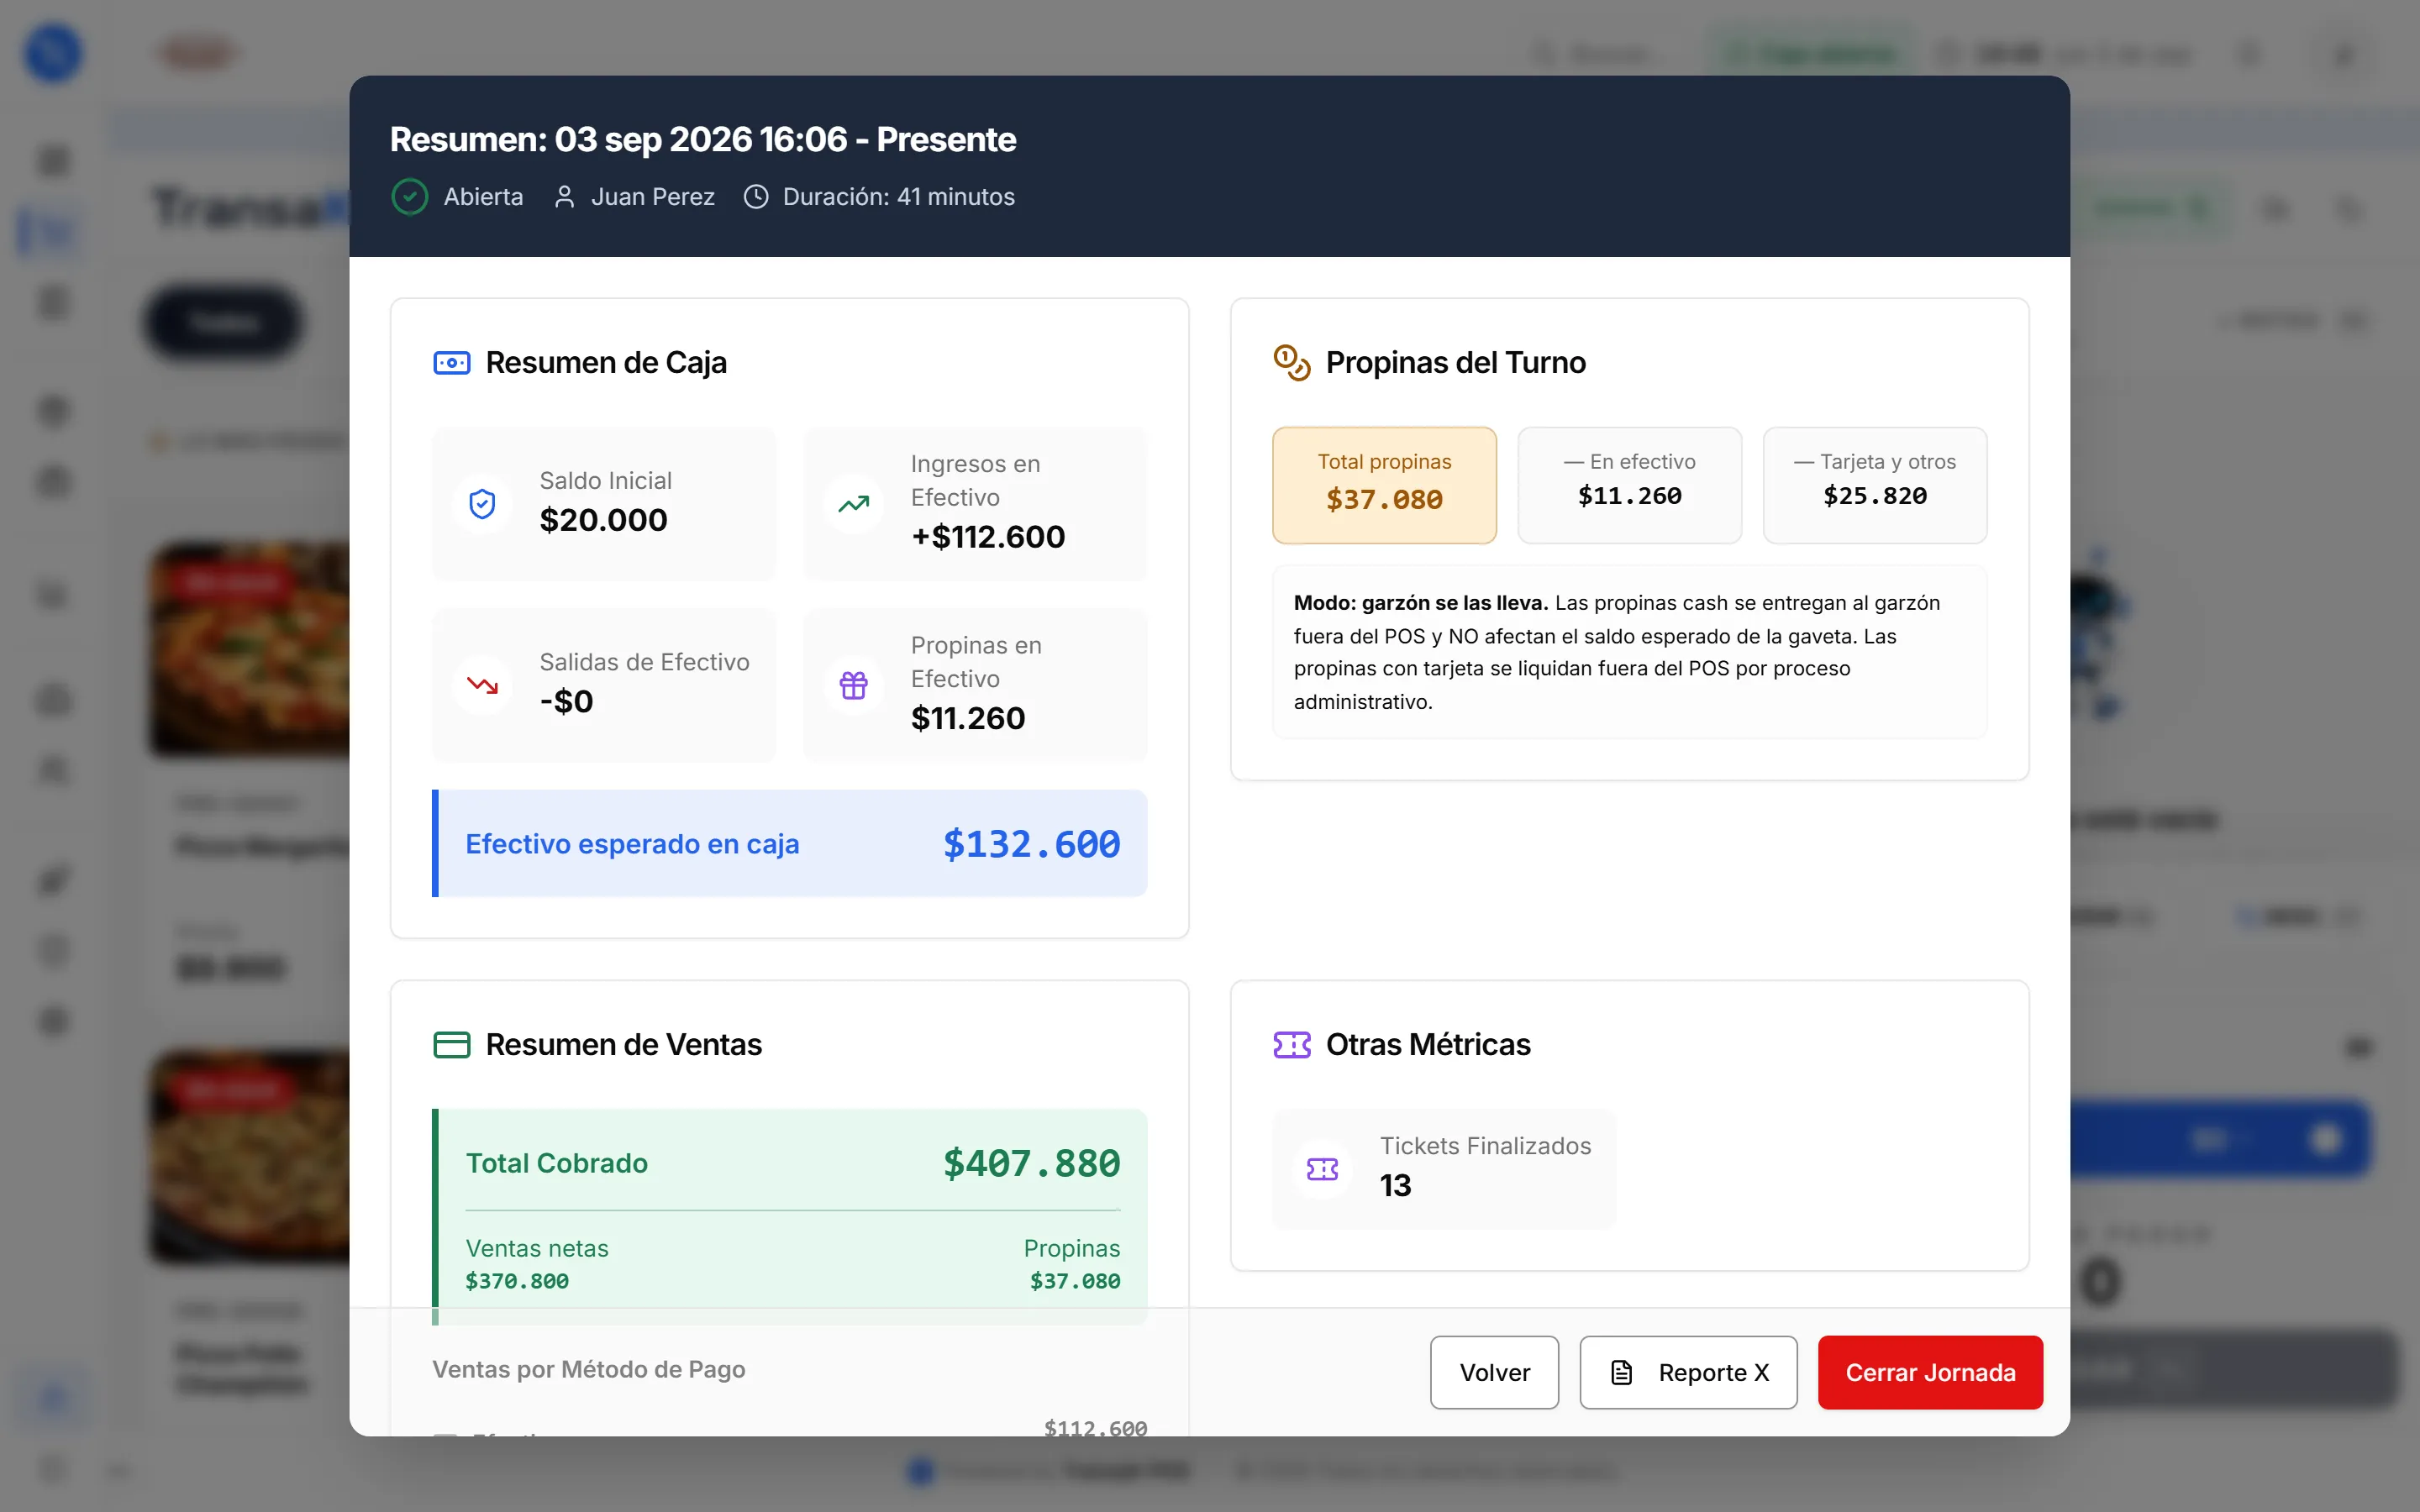This screenshot has width=2420, height=1512.
Task: Click the Abierta green check icon
Action: point(410,197)
